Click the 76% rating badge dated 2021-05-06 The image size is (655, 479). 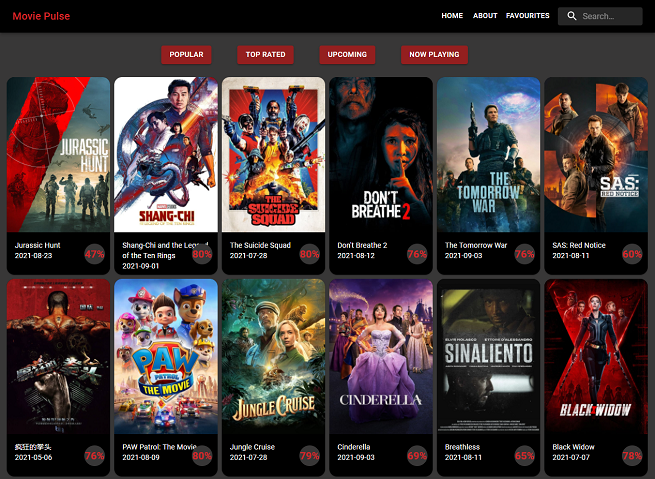coord(94,456)
